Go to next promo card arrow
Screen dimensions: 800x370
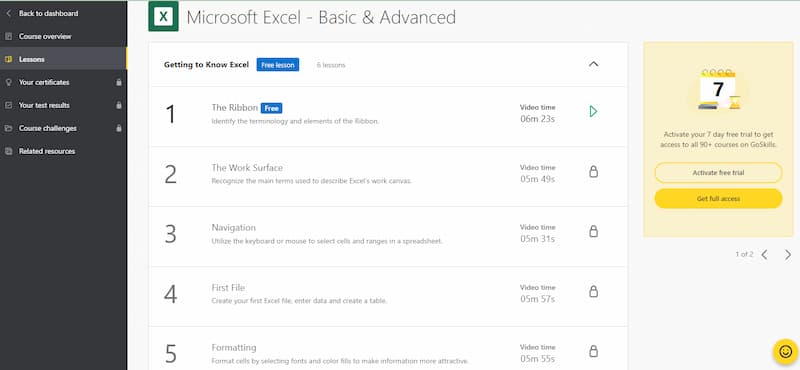tap(788, 255)
